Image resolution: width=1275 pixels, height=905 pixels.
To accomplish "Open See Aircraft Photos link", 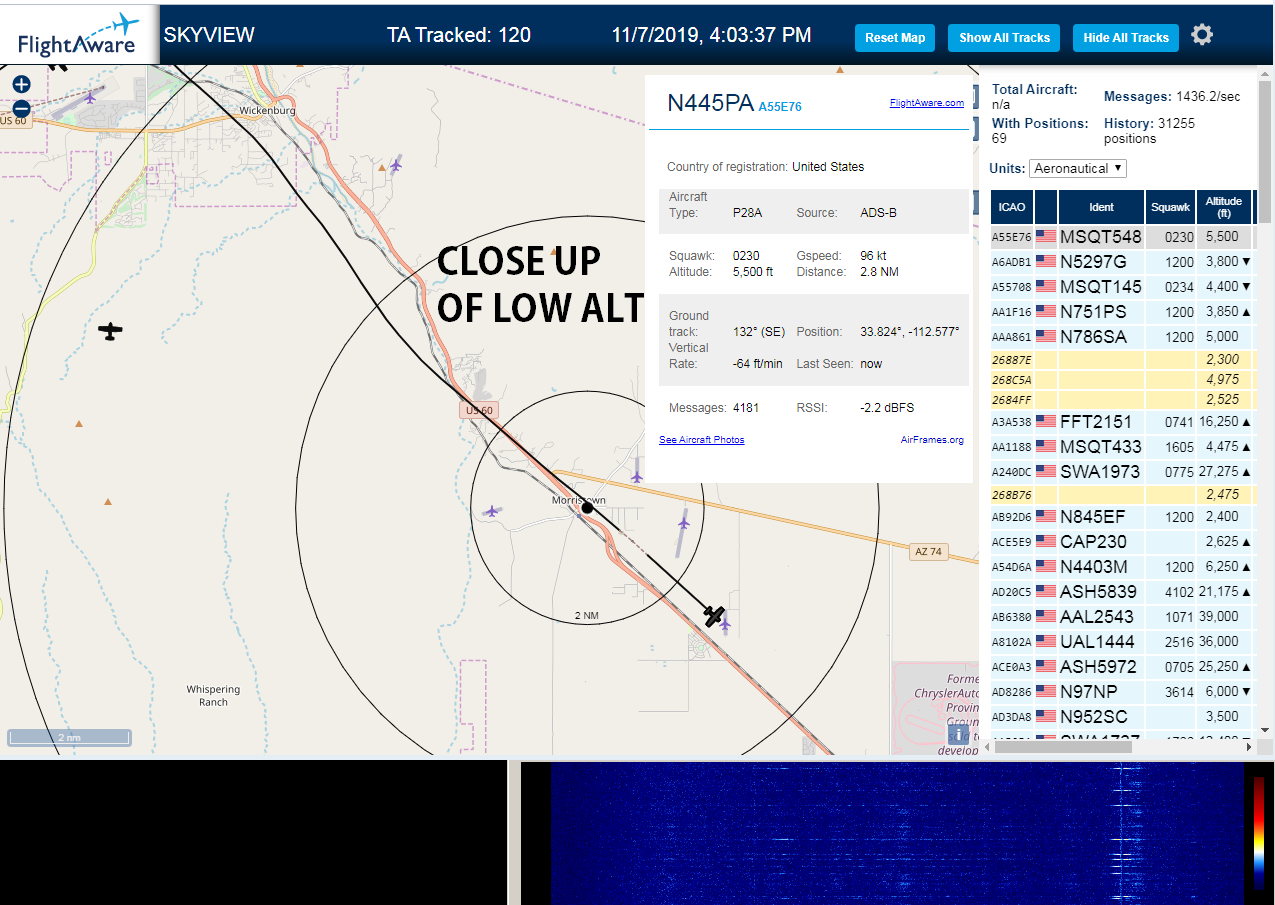I will click(x=701, y=439).
